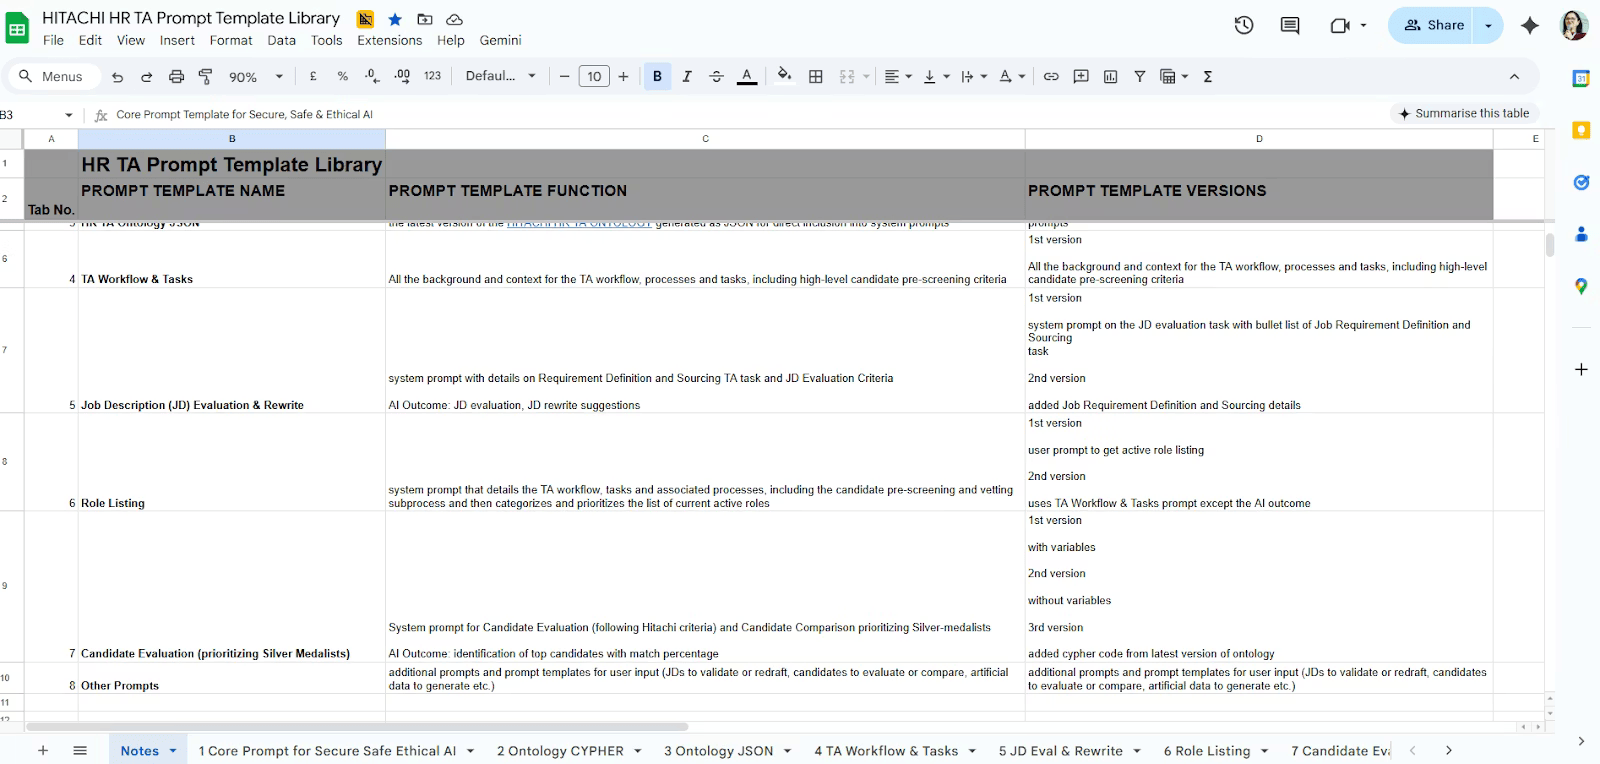Open Share options dropdown arrow
1600x764 pixels.
pyautogui.click(x=1488, y=25)
